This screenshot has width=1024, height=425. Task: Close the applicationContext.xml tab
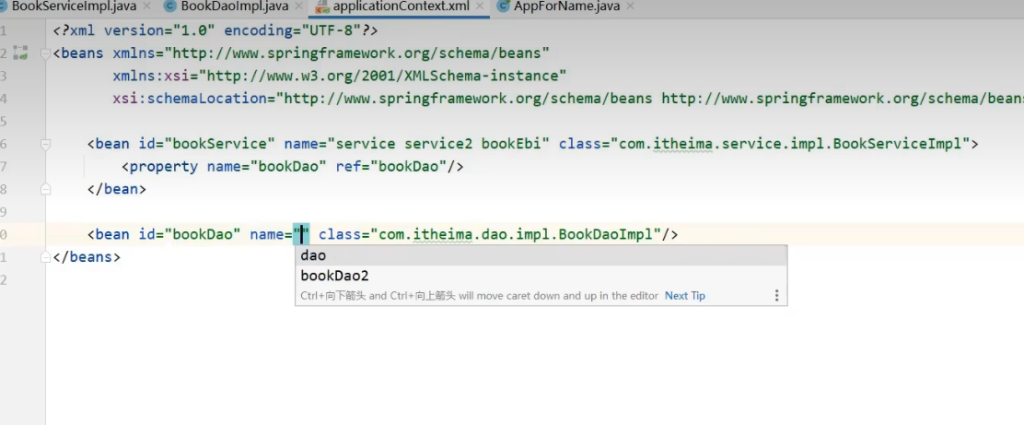click(479, 7)
